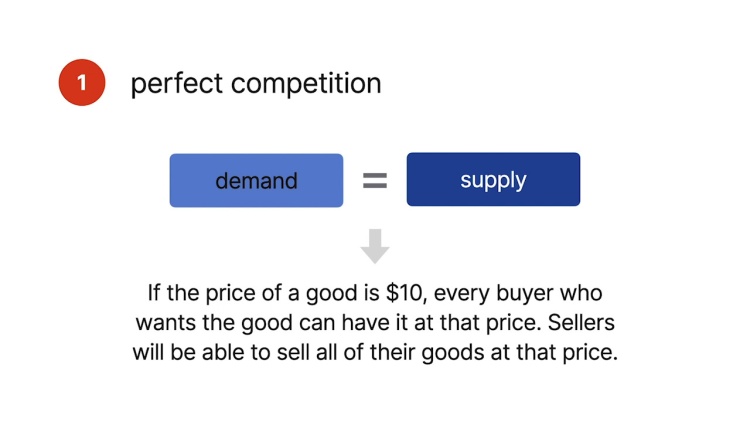
Task: Click the '$10' price in the paragraph
Action: [406, 293]
